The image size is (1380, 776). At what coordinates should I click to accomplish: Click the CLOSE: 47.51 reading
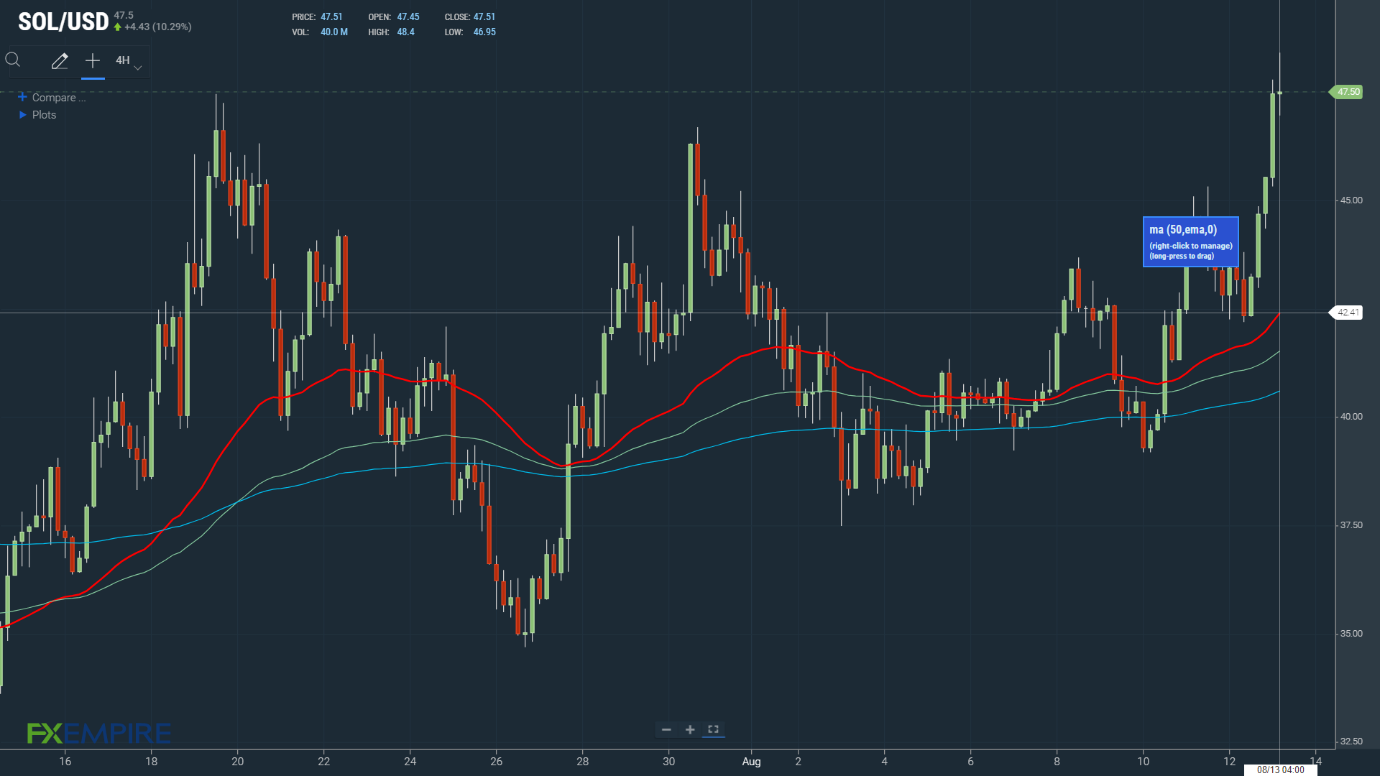click(x=470, y=17)
